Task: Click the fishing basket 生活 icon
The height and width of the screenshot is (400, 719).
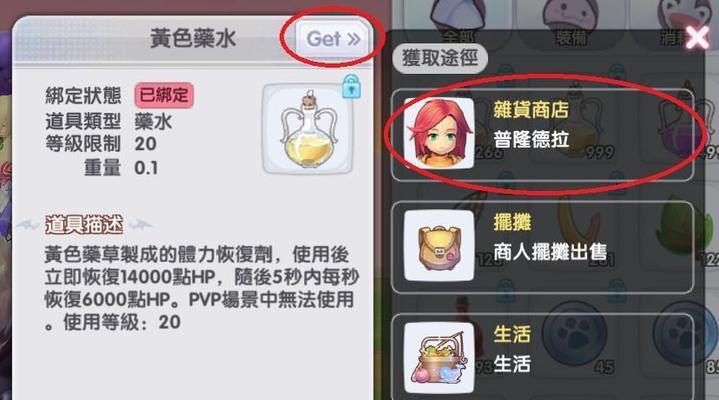Action: 439,358
